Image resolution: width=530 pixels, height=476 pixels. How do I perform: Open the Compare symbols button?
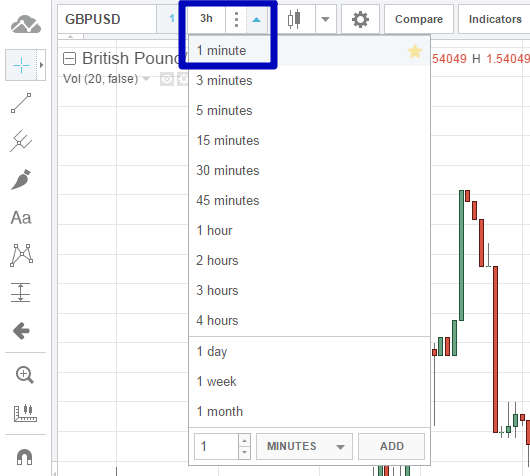[x=419, y=19]
